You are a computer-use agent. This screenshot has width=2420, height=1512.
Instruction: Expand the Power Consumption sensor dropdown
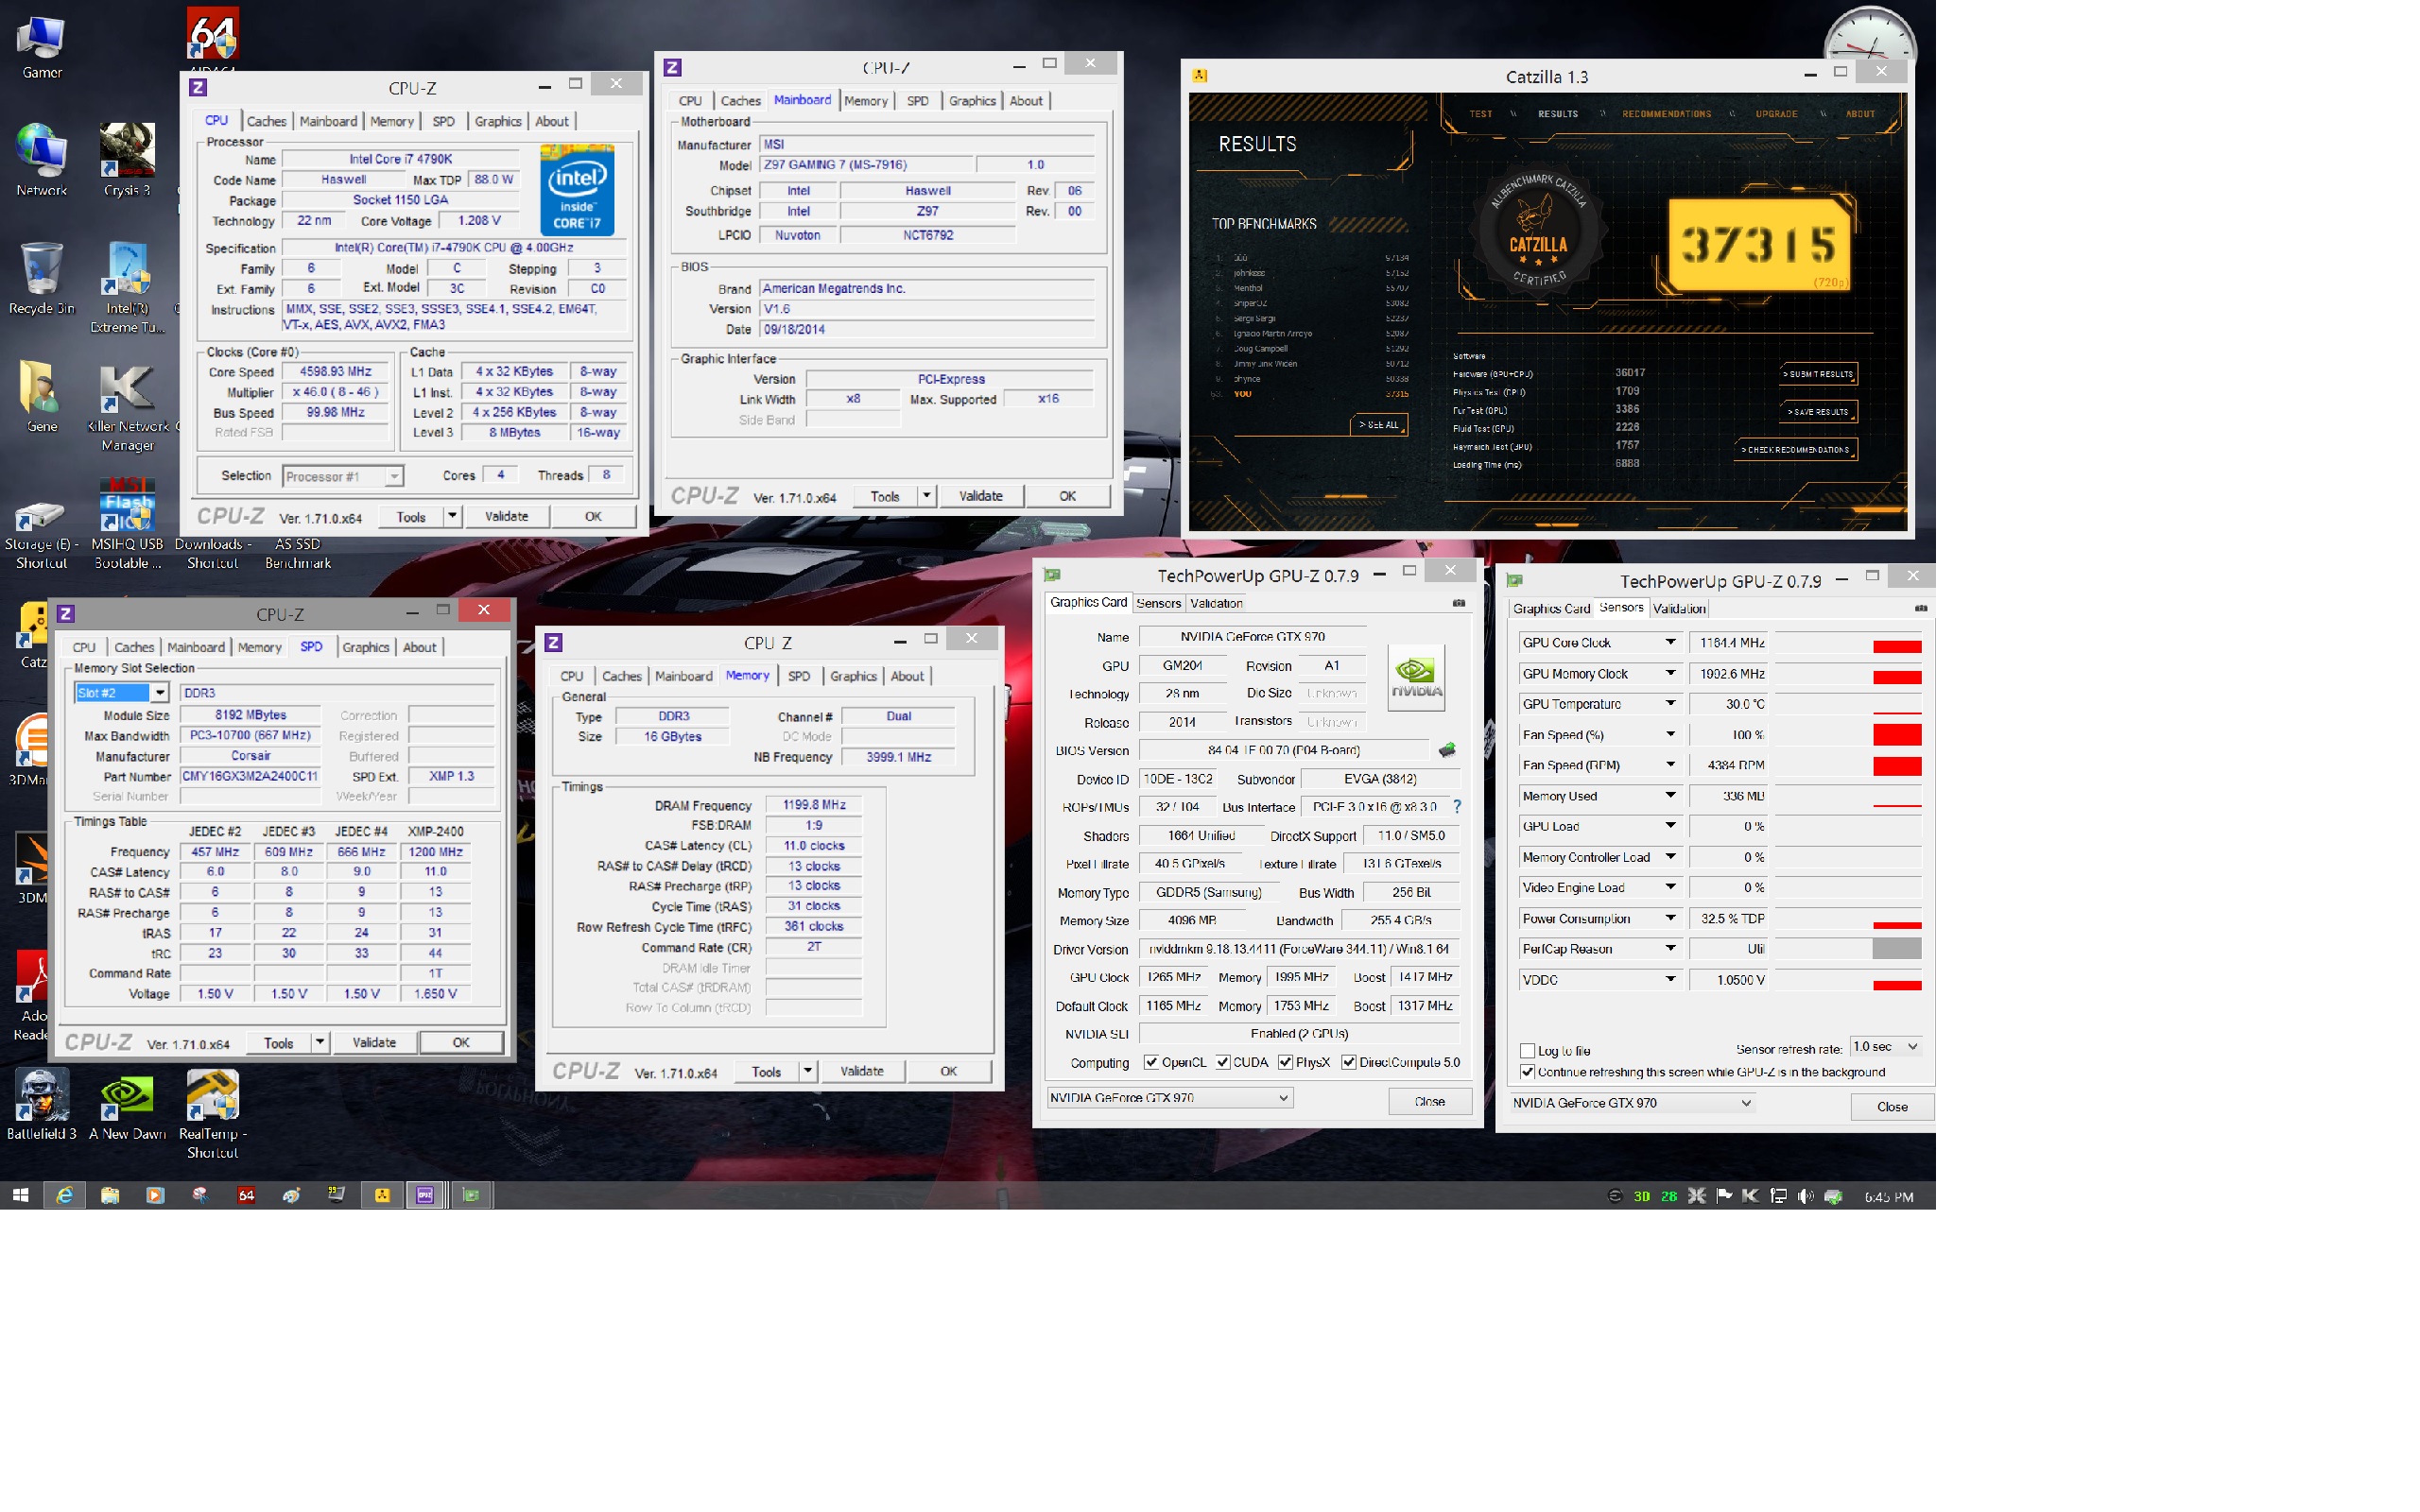click(1669, 918)
